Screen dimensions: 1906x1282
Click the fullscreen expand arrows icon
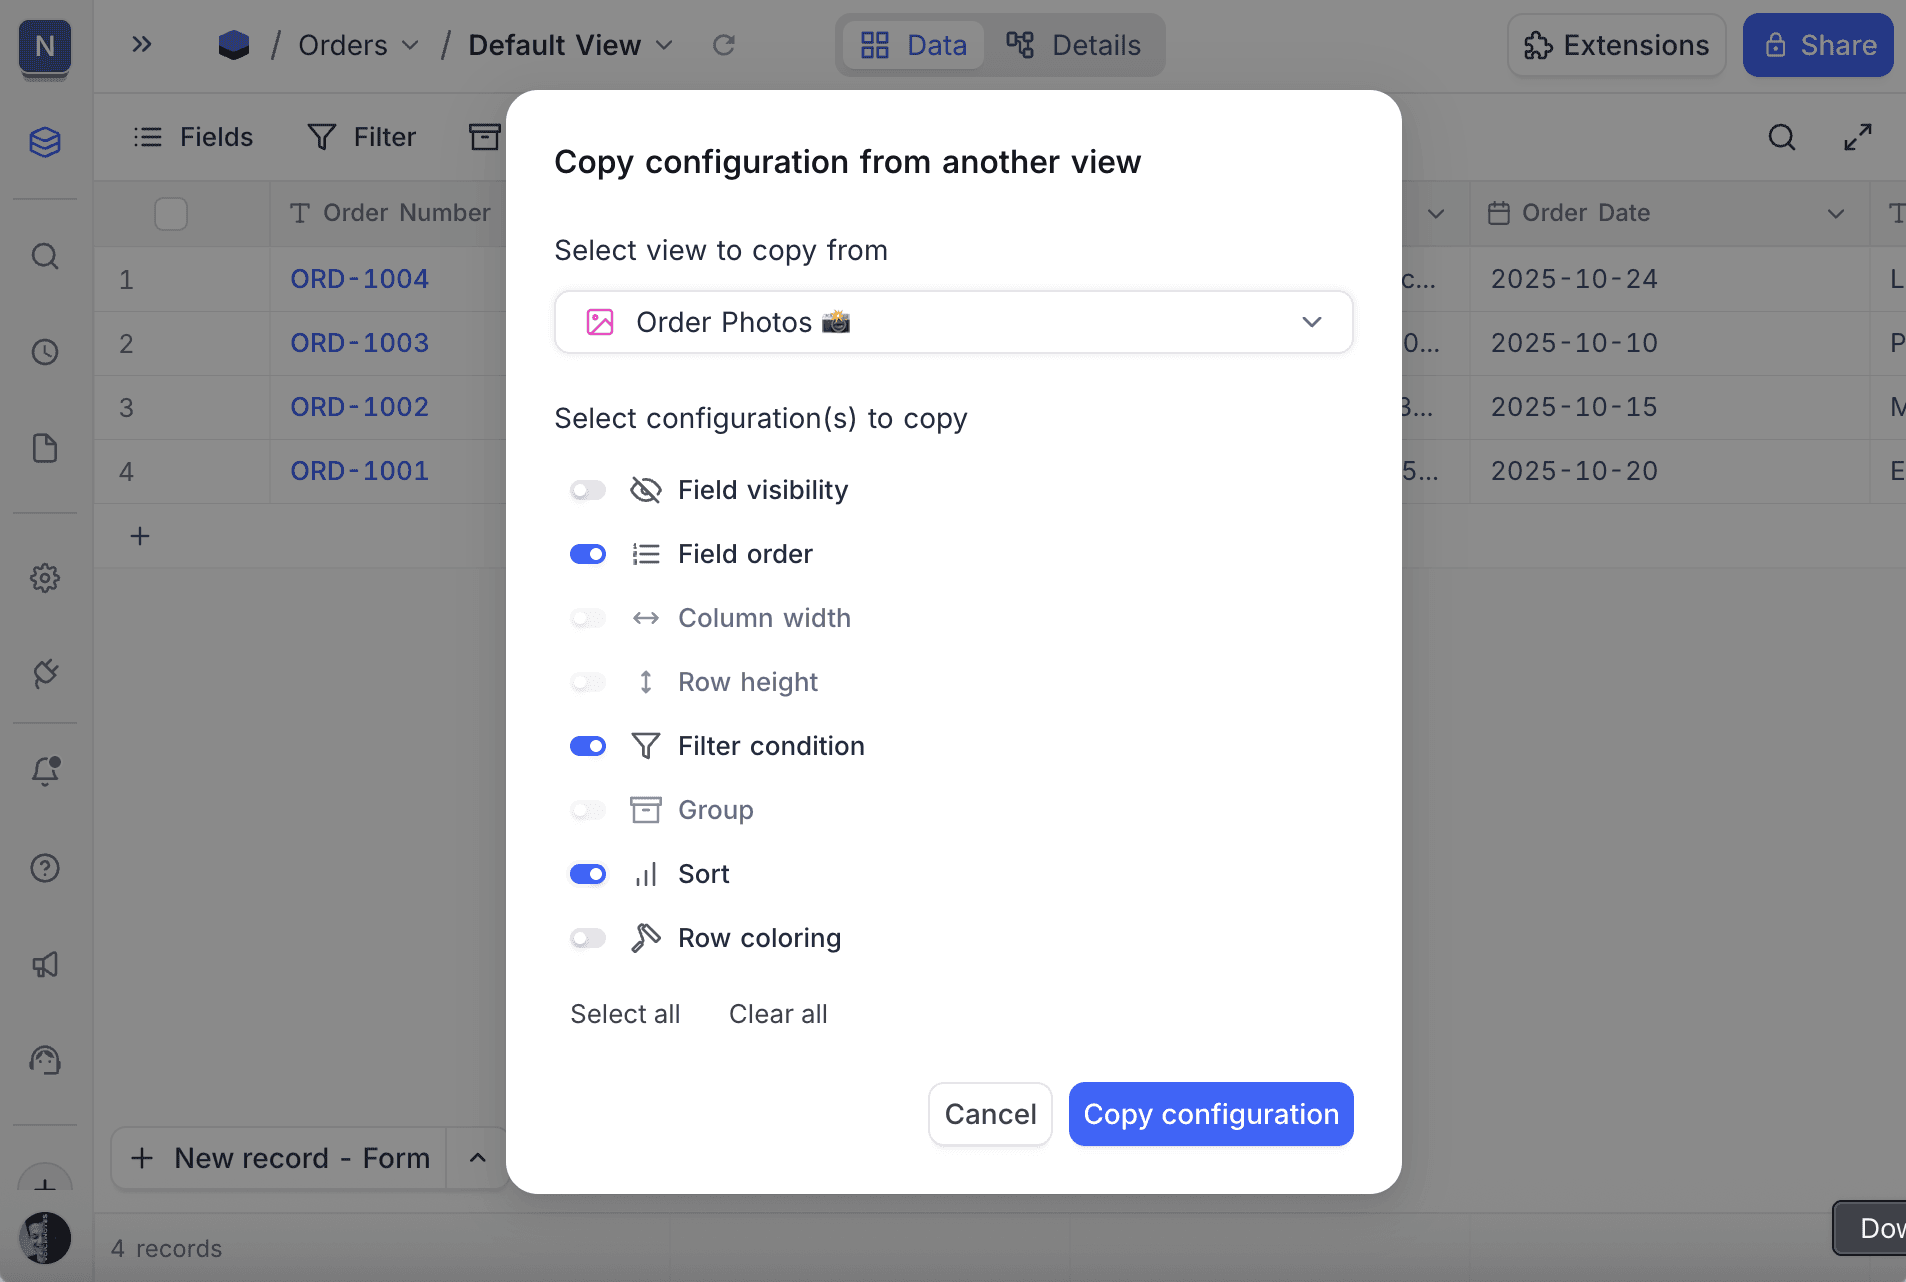pos(1858,137)
